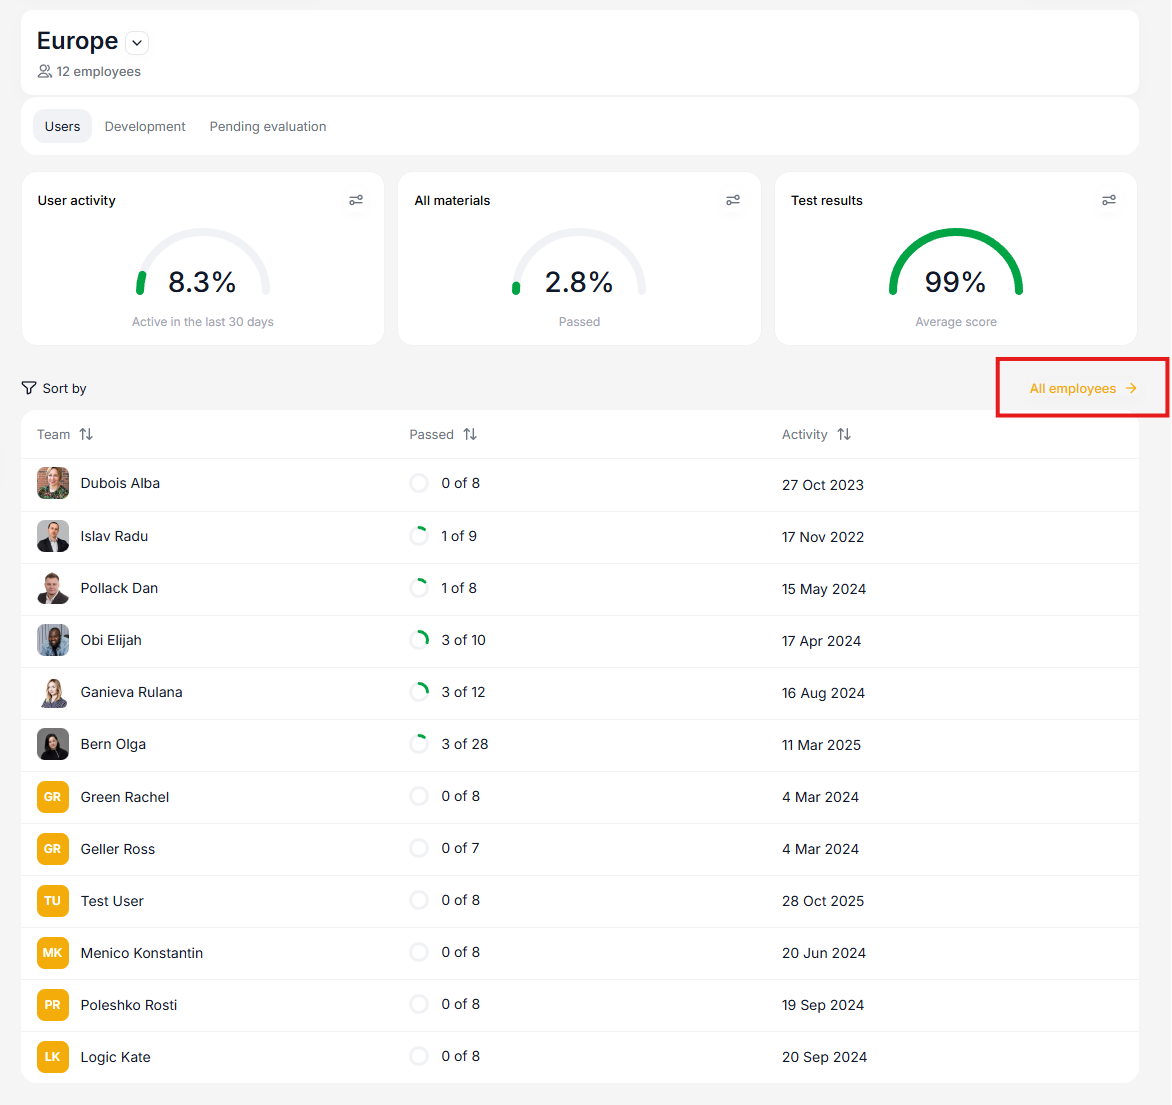Screen dimensions: 1172x1105
Task: Sort table by Passed column arrows
Action: click(470, 434)
